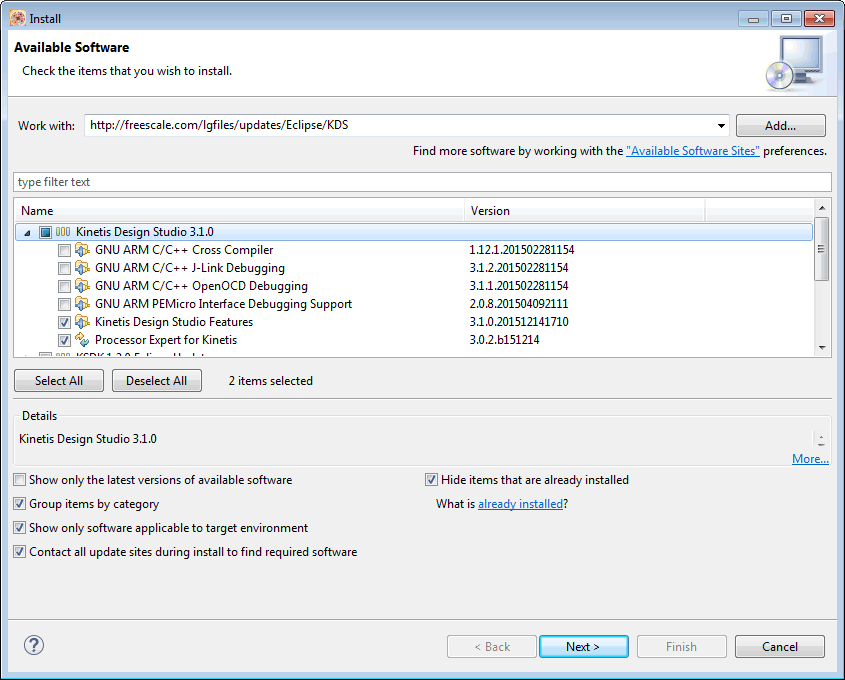
Task: Click the GNU ARM C/C++ Cross Compiler feature icon
Action: (x=83, y=250)
